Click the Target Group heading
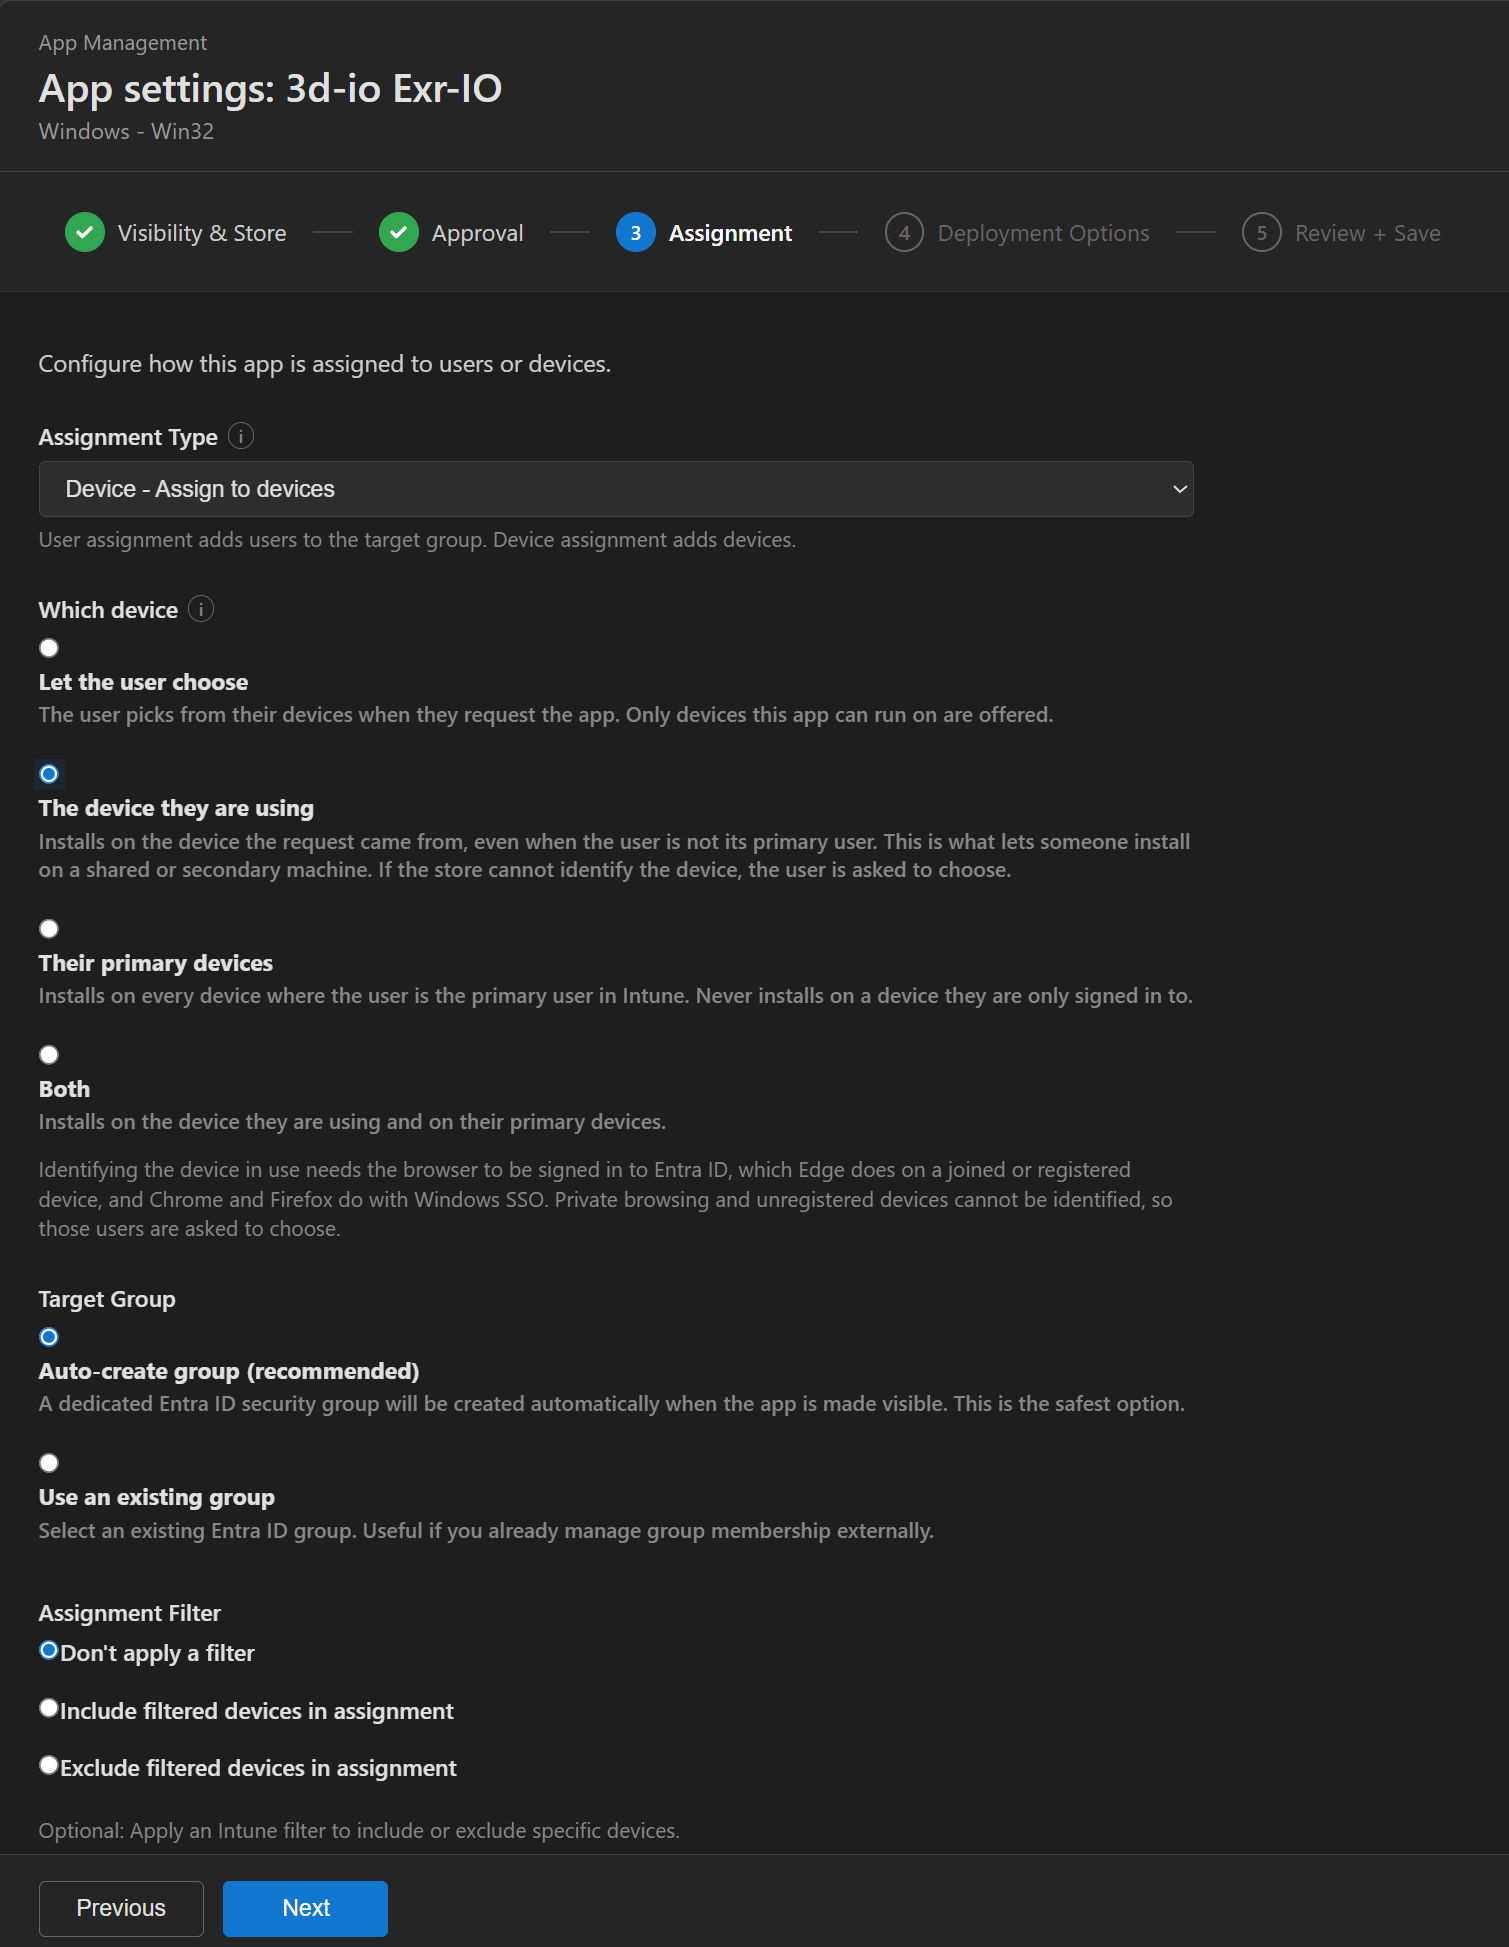The image size is (1509, 1947). coord(107,1299)
